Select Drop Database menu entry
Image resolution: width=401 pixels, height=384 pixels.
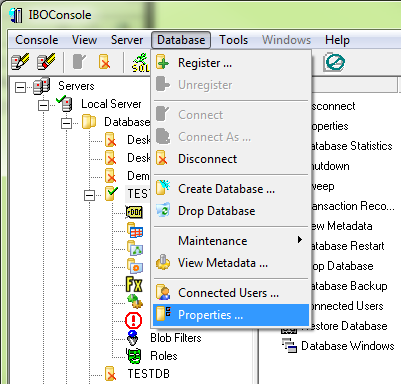point(232,211)
